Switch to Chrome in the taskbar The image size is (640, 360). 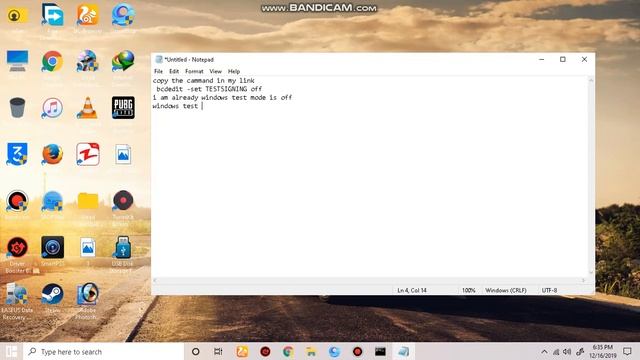tap(288, 351)
